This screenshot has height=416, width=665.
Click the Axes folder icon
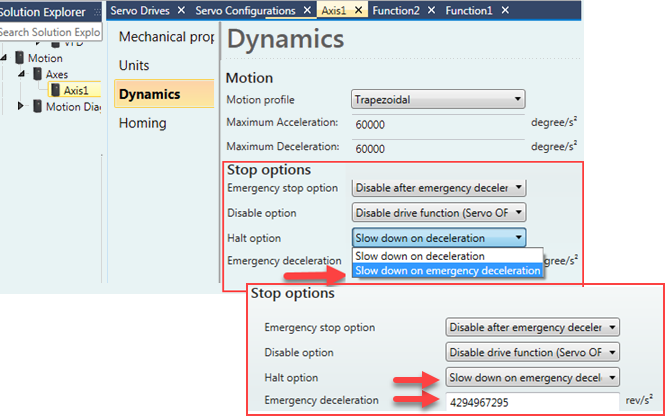pyautogui.click(x=37, y=74)
